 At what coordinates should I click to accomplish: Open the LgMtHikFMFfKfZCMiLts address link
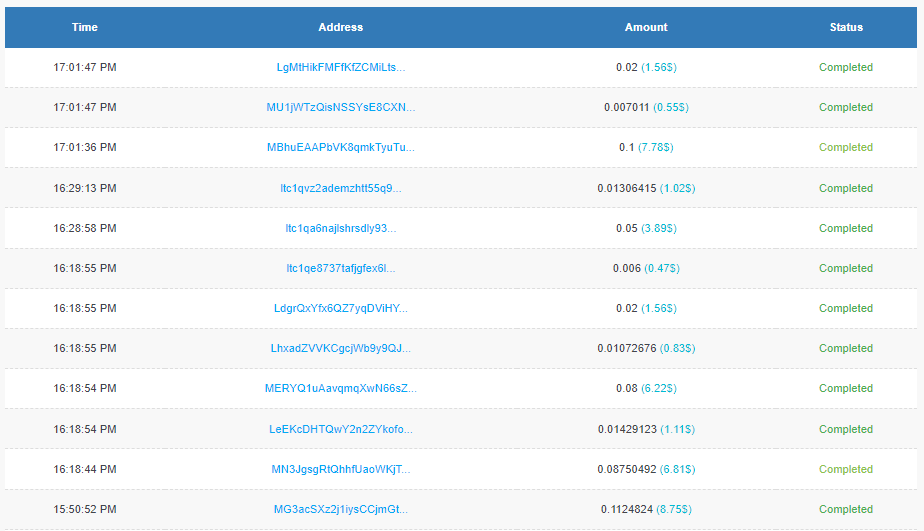tap(340, 68)
